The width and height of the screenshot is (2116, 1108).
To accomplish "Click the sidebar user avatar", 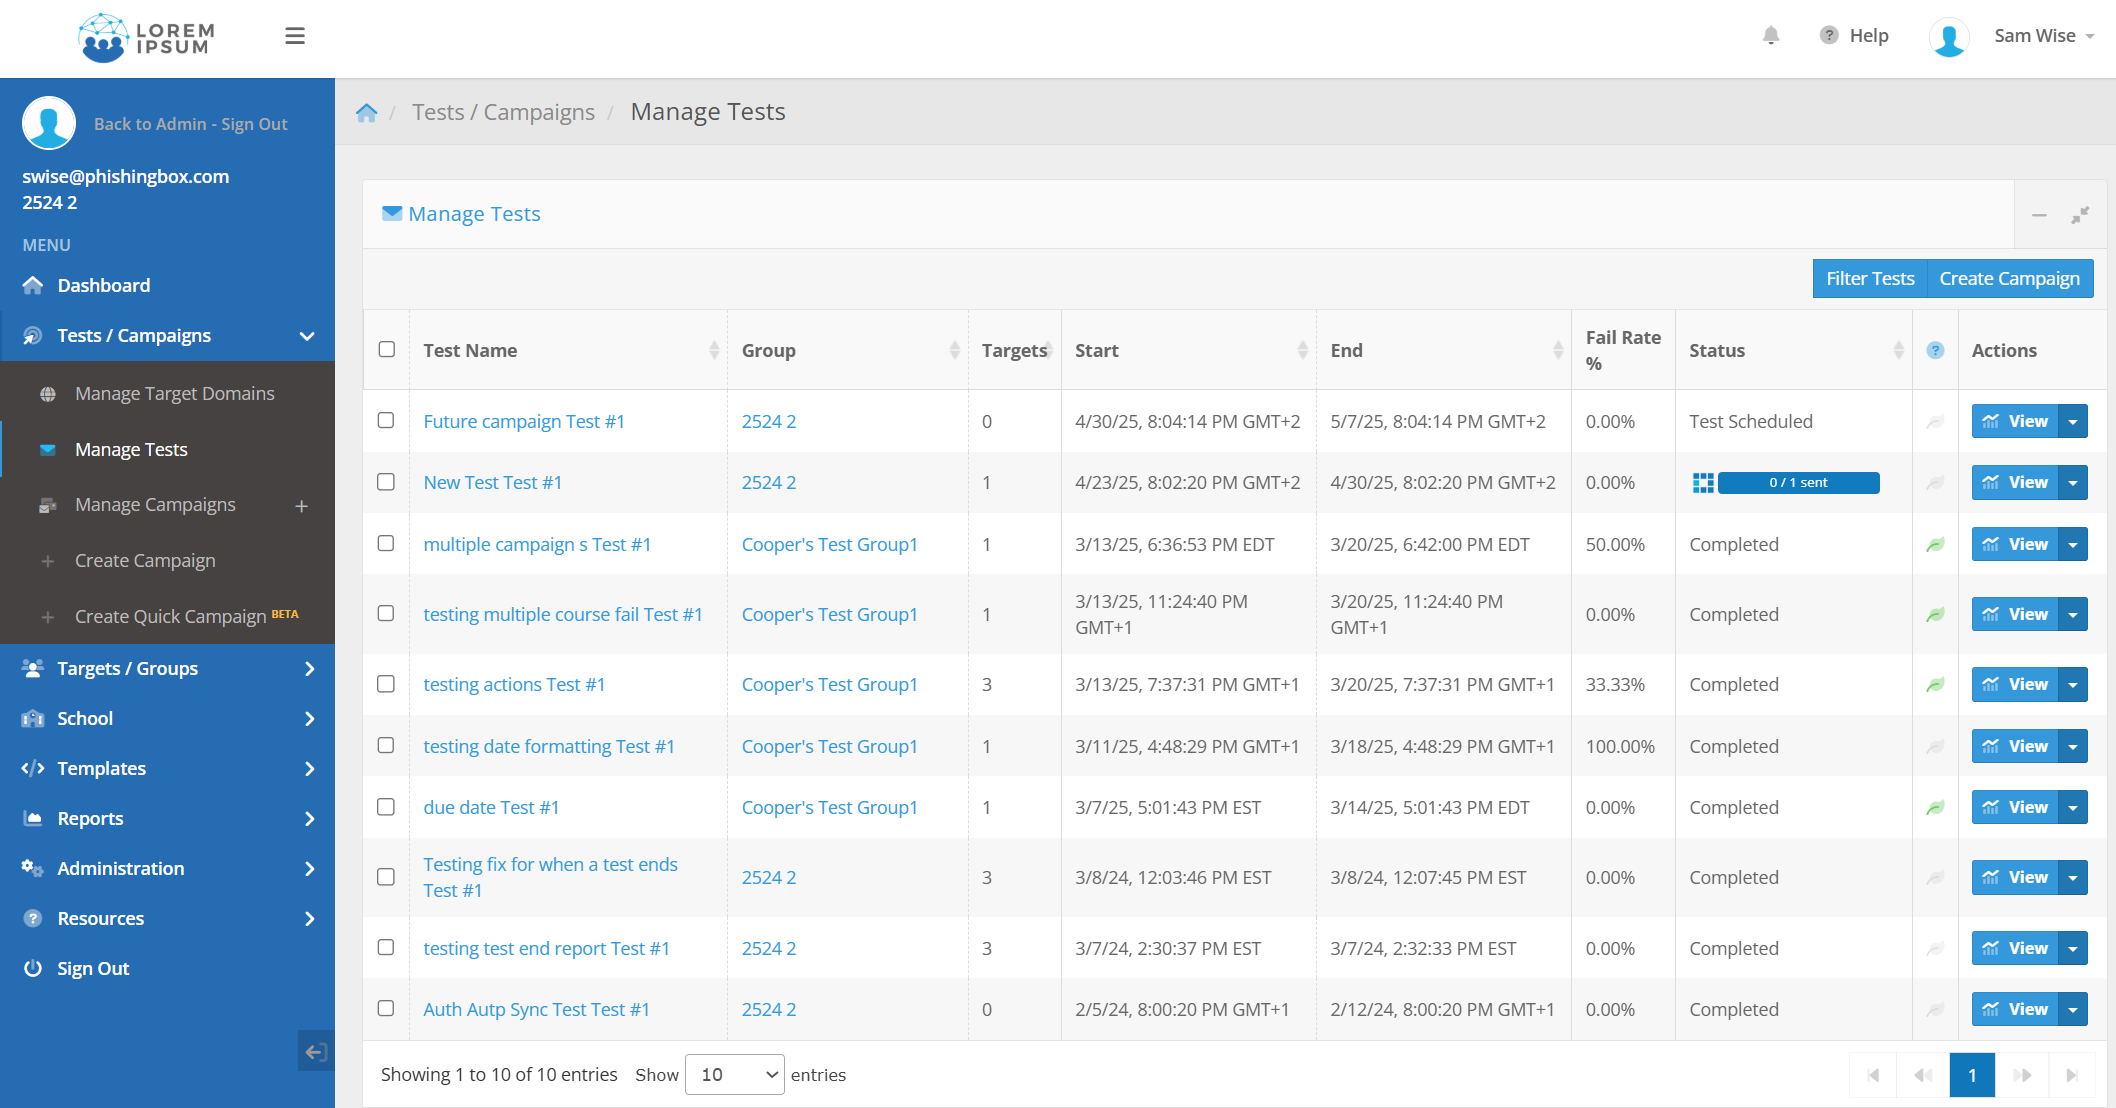I will [49, 123].
